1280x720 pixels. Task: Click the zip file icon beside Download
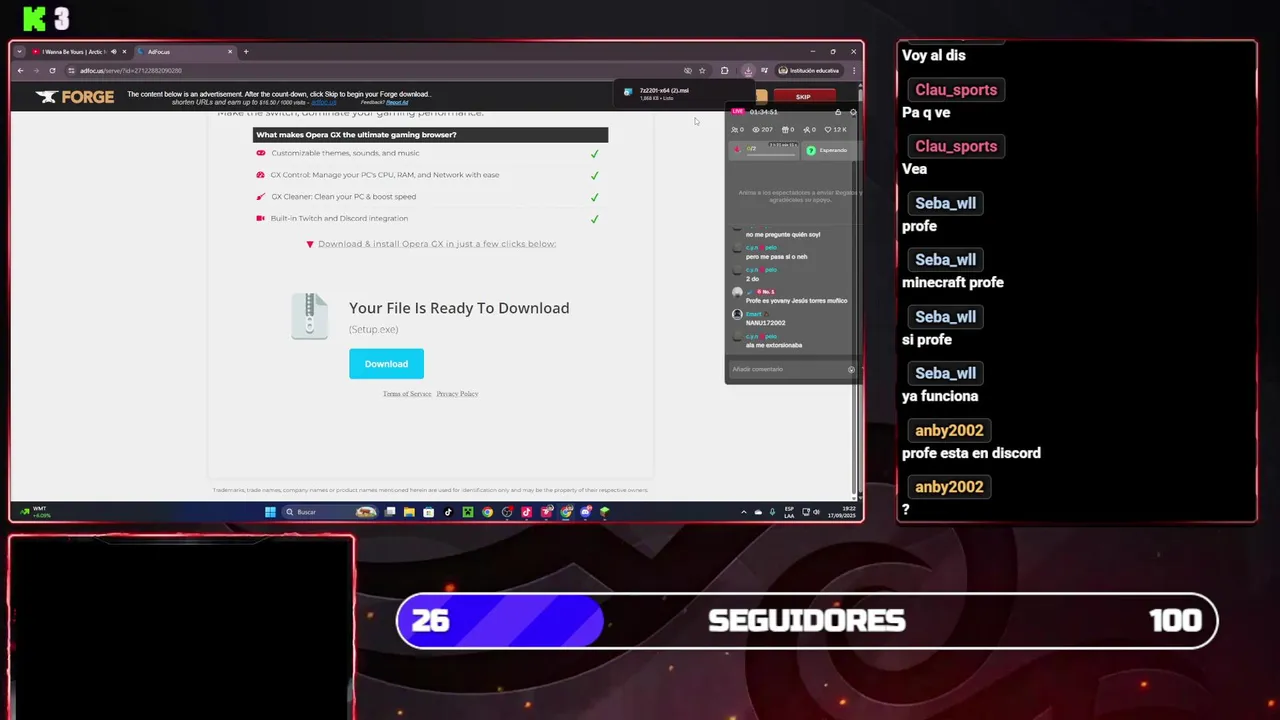[x=310, y=316]
